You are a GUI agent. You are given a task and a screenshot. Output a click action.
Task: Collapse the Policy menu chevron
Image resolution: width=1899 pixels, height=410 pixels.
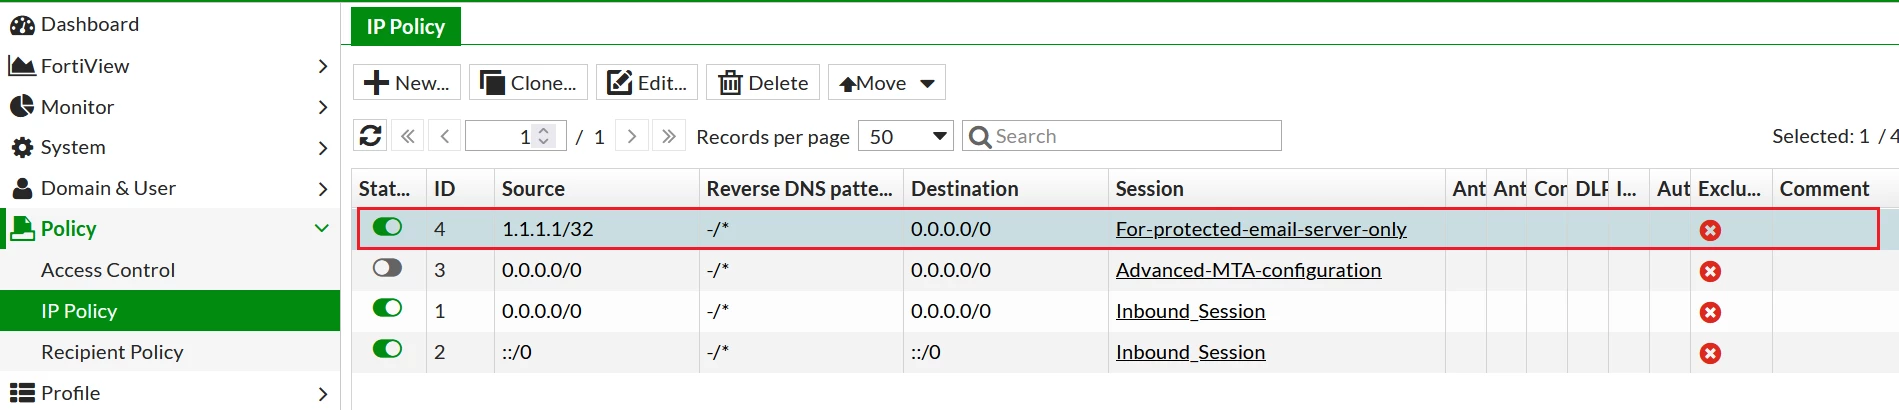click(322, 228)
